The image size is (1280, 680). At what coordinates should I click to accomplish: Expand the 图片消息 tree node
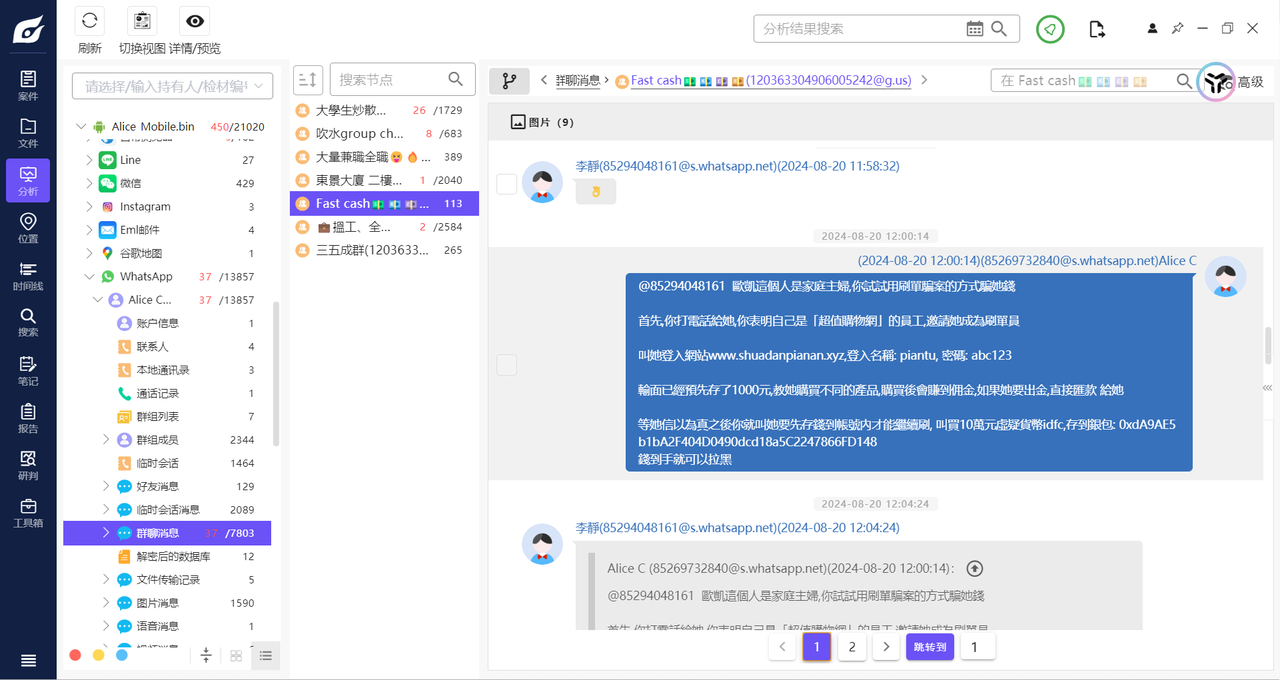click(106, 603)
